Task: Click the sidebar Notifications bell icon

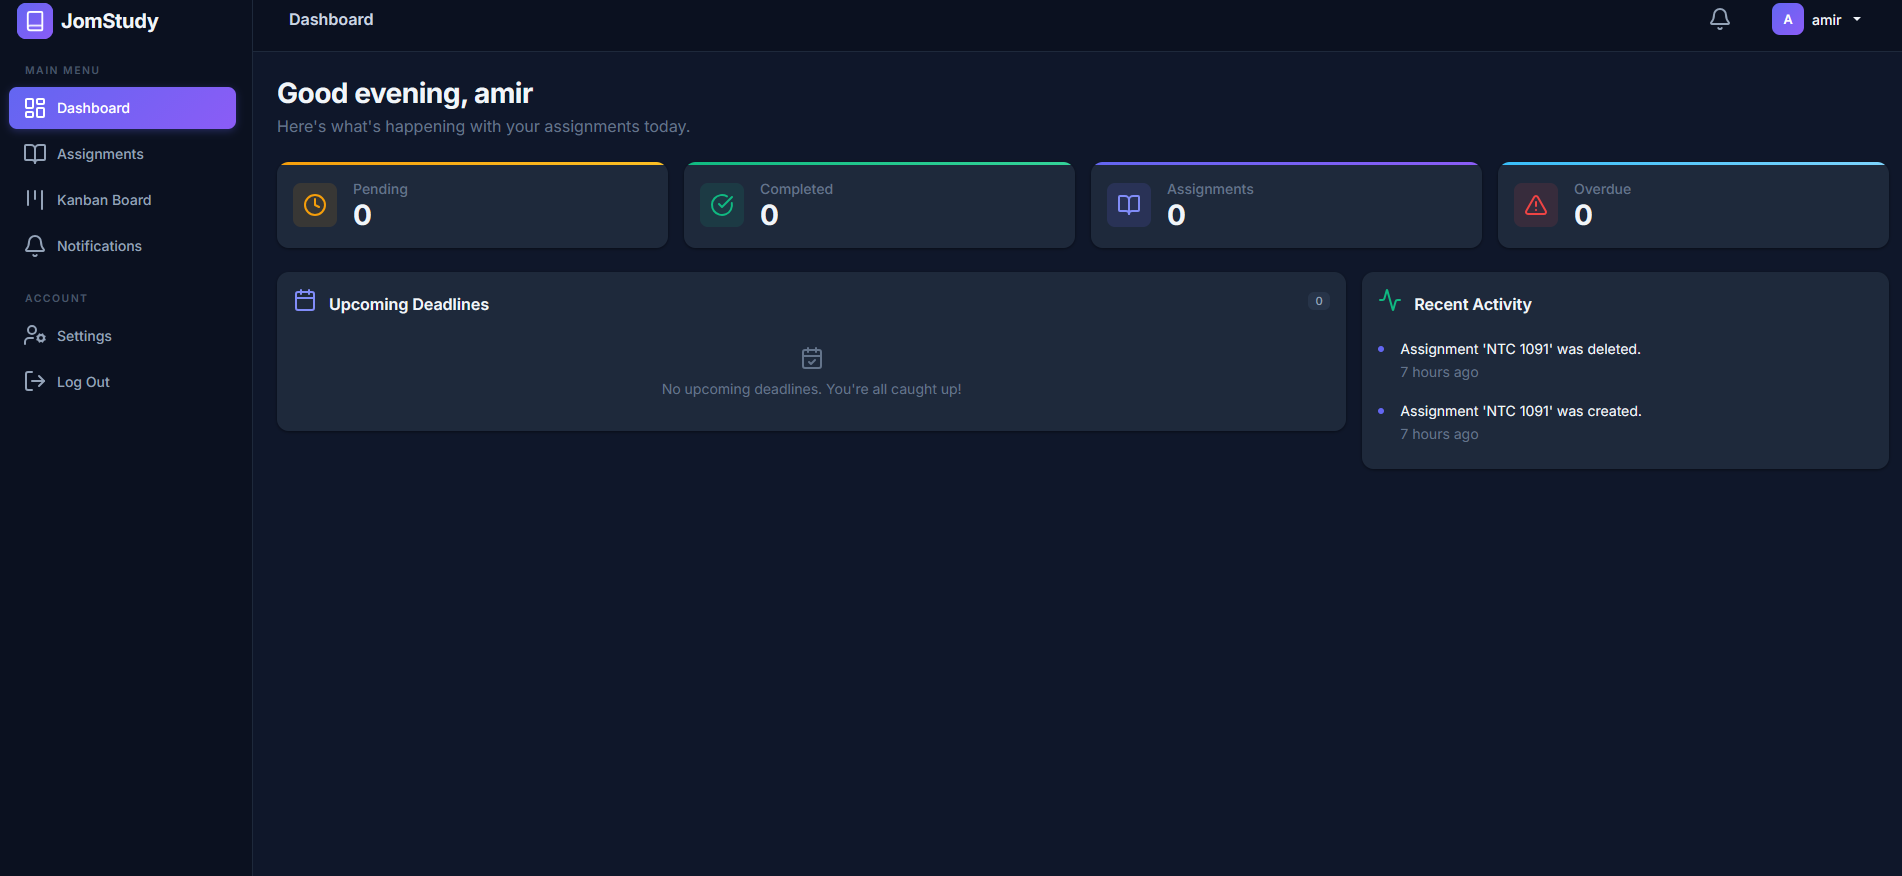Action: point(35,246)
